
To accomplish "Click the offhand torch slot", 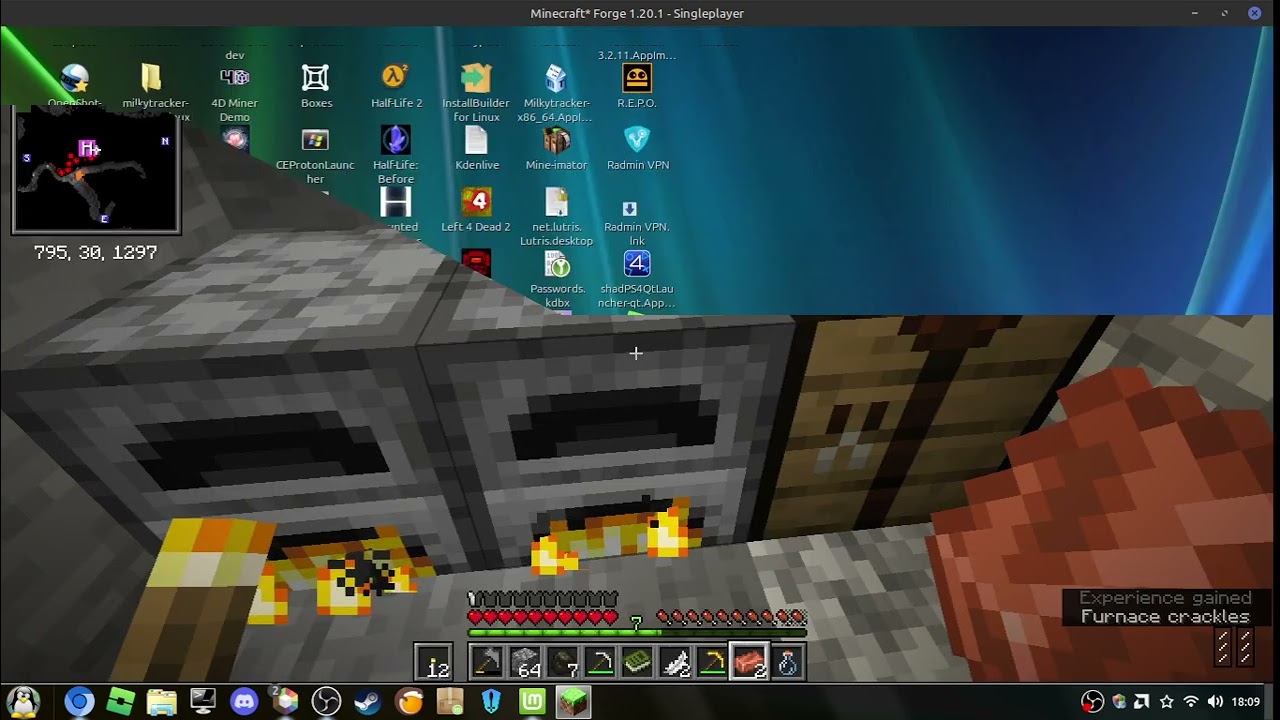I will pos(435,662).
